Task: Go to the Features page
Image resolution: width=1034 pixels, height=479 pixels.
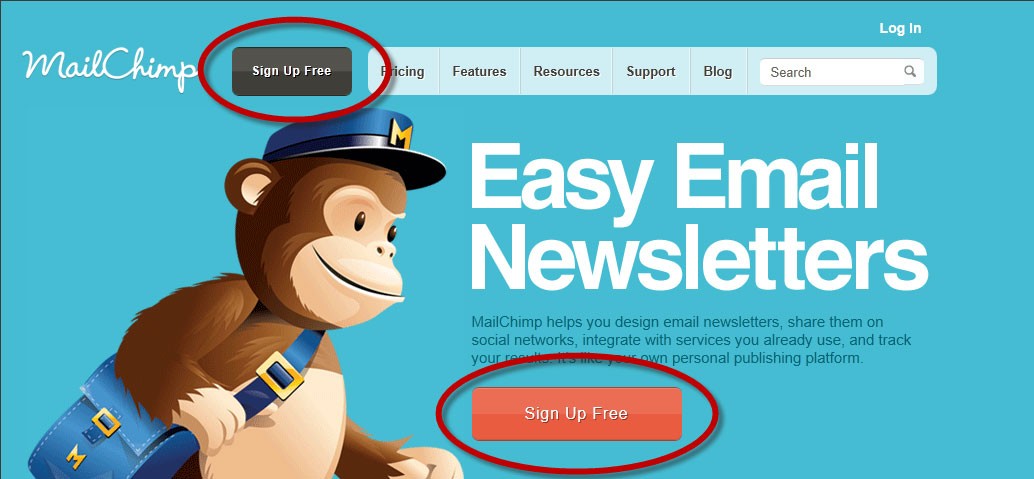Action: 479,71
